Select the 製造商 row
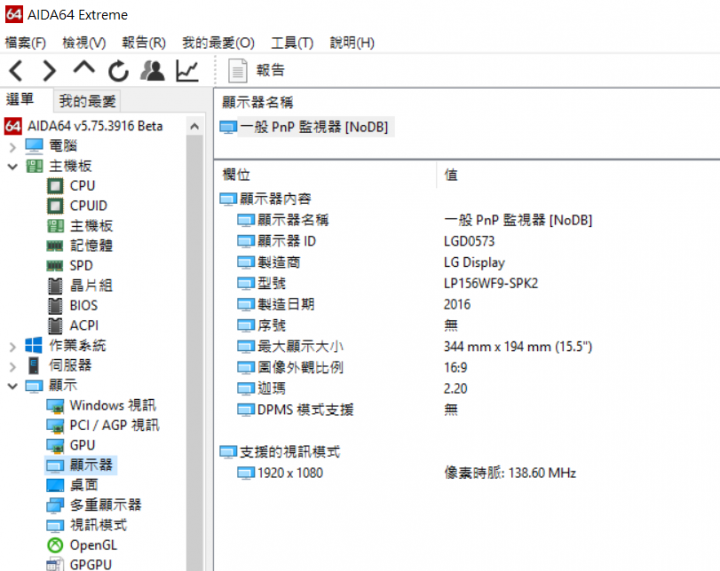Image resolution: width=720 pixels, height=571 pixels. coord(269,262)
